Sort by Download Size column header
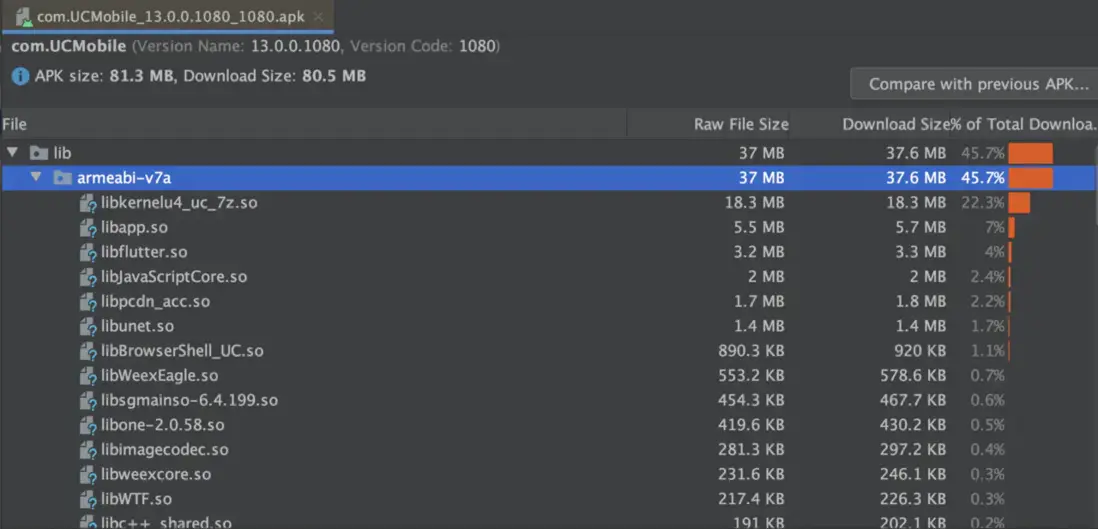 coord(894,124)
